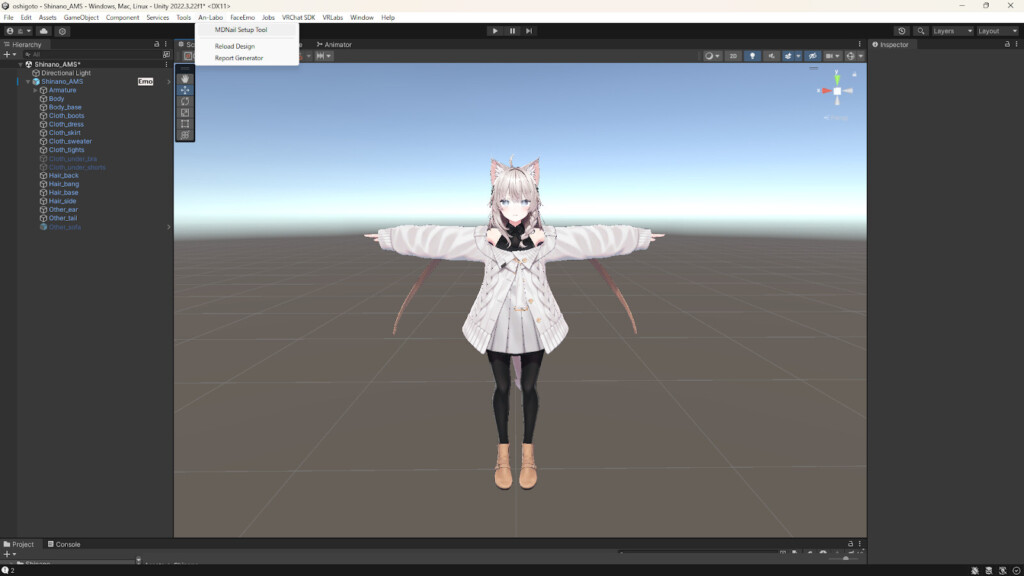Click the red X axis gizmo cone

coord(825,91)
